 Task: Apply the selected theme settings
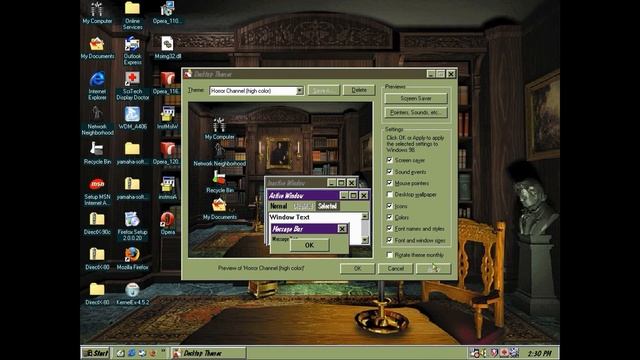433,268
